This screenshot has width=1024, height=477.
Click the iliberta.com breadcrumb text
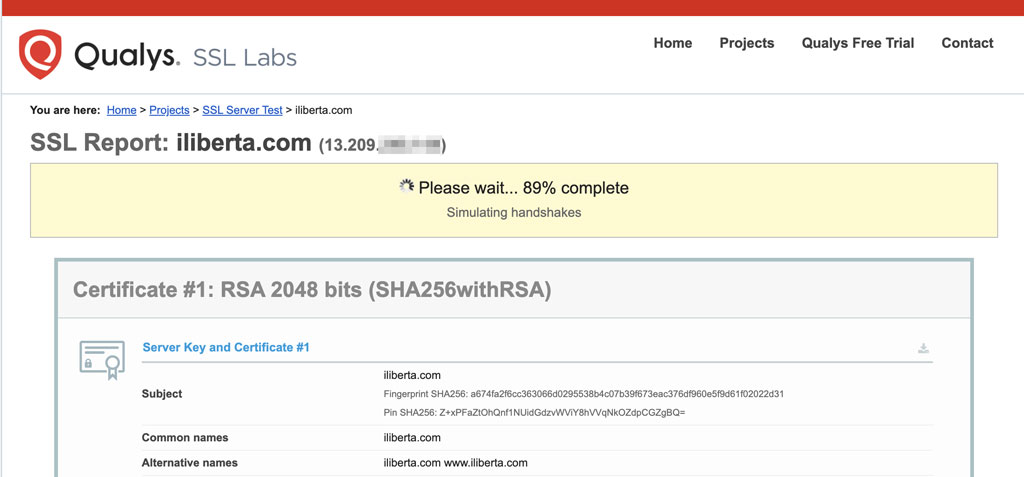(324, 110)
